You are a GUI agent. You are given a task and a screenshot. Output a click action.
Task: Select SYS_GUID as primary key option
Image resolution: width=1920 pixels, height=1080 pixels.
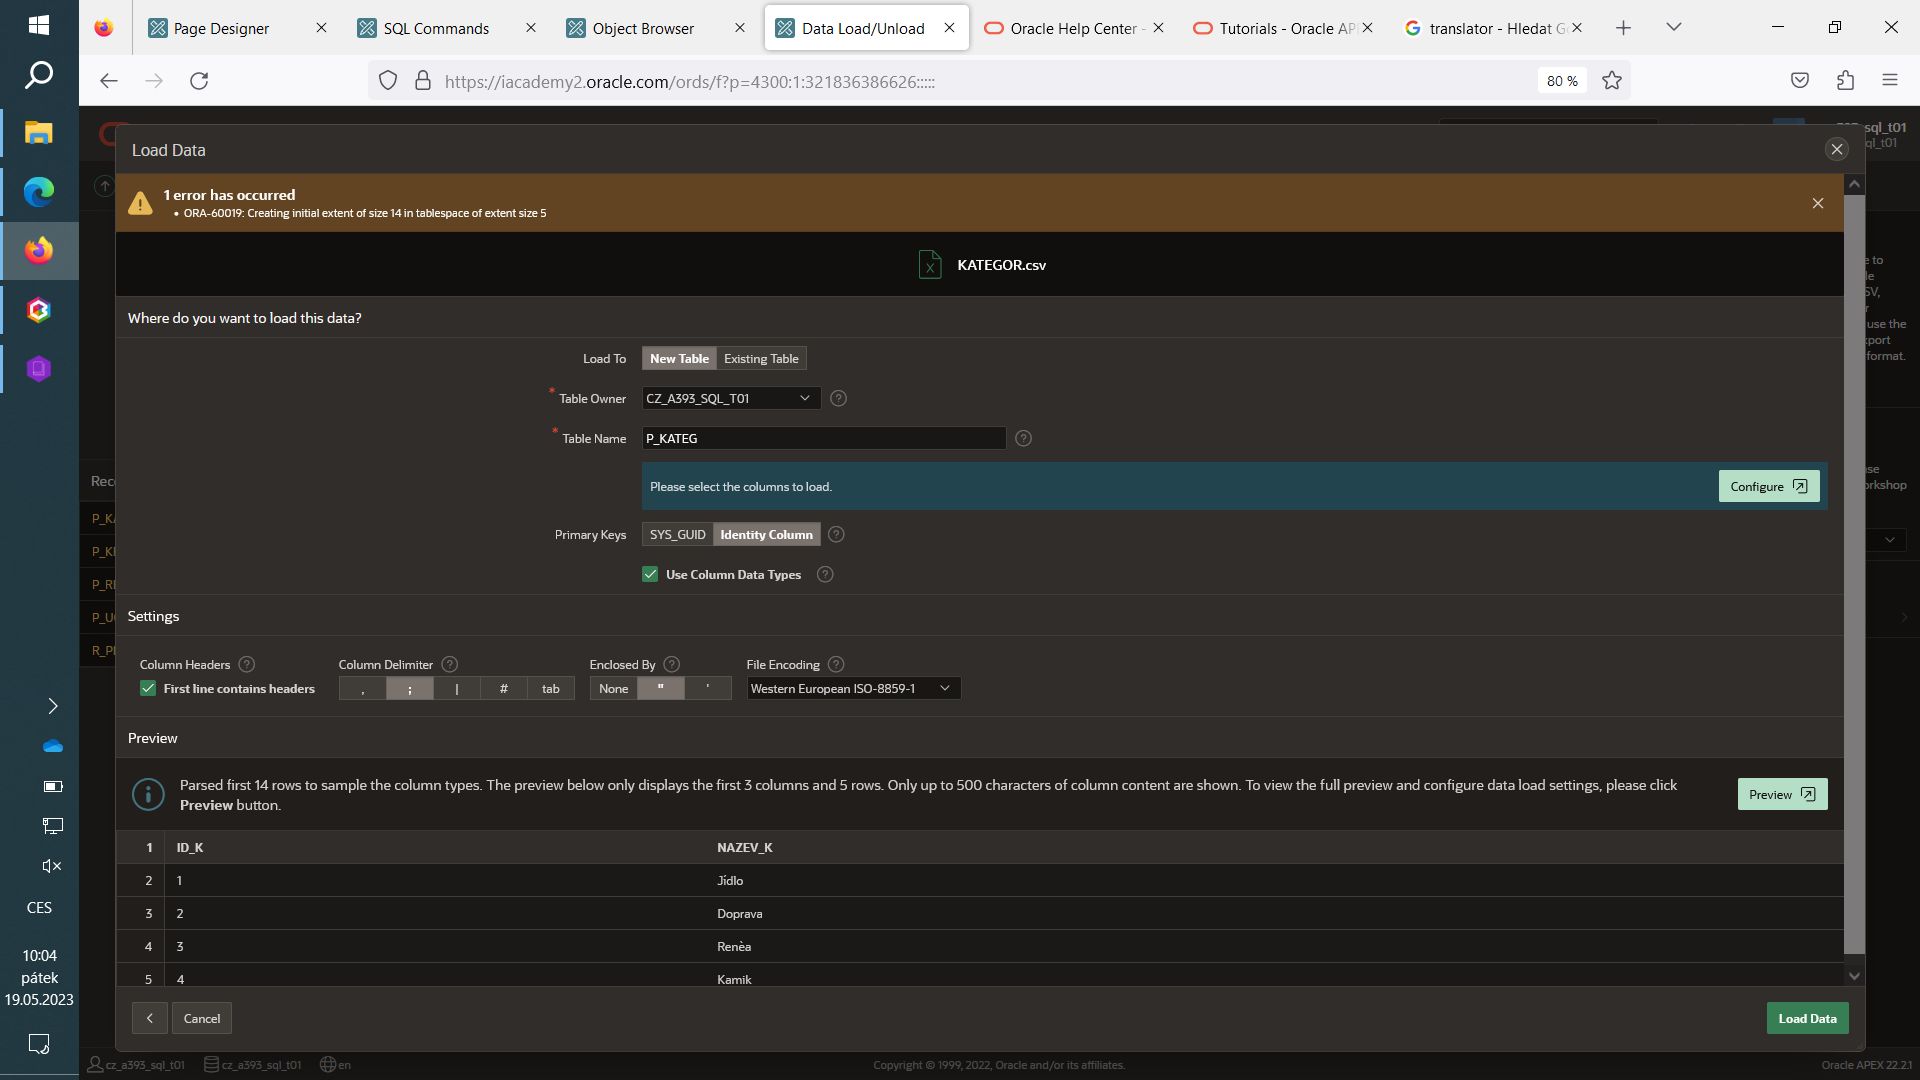(677, 534)
